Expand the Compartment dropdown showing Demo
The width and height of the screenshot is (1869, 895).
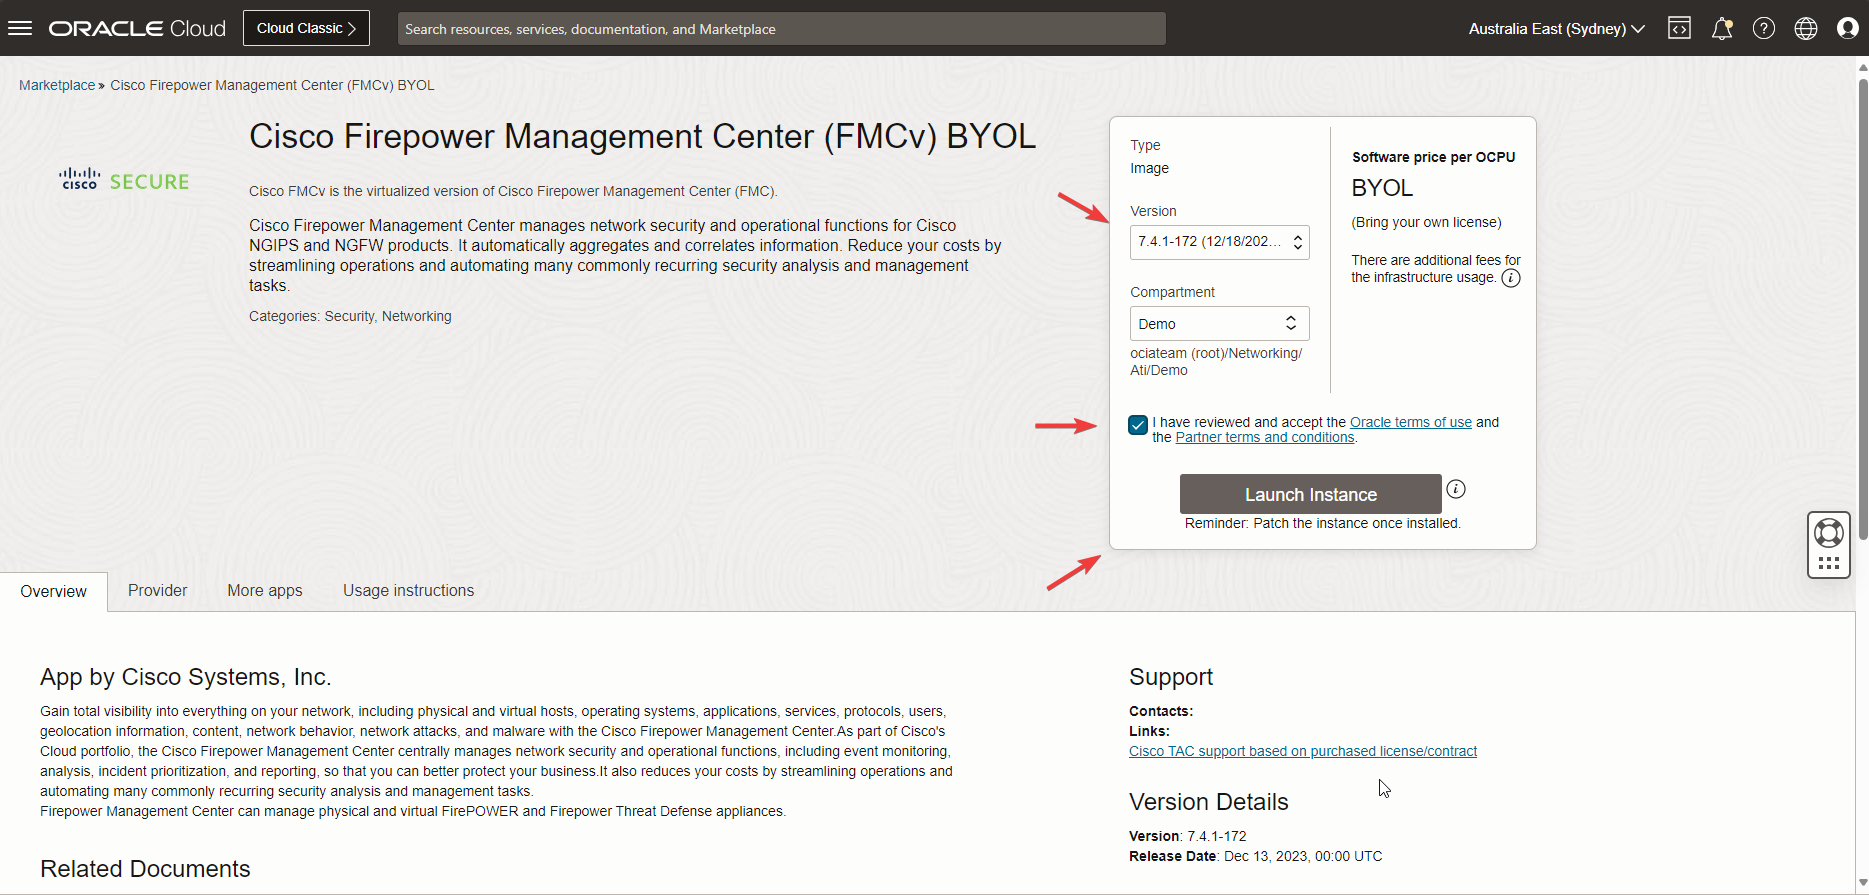click(x=1219, y=324)
